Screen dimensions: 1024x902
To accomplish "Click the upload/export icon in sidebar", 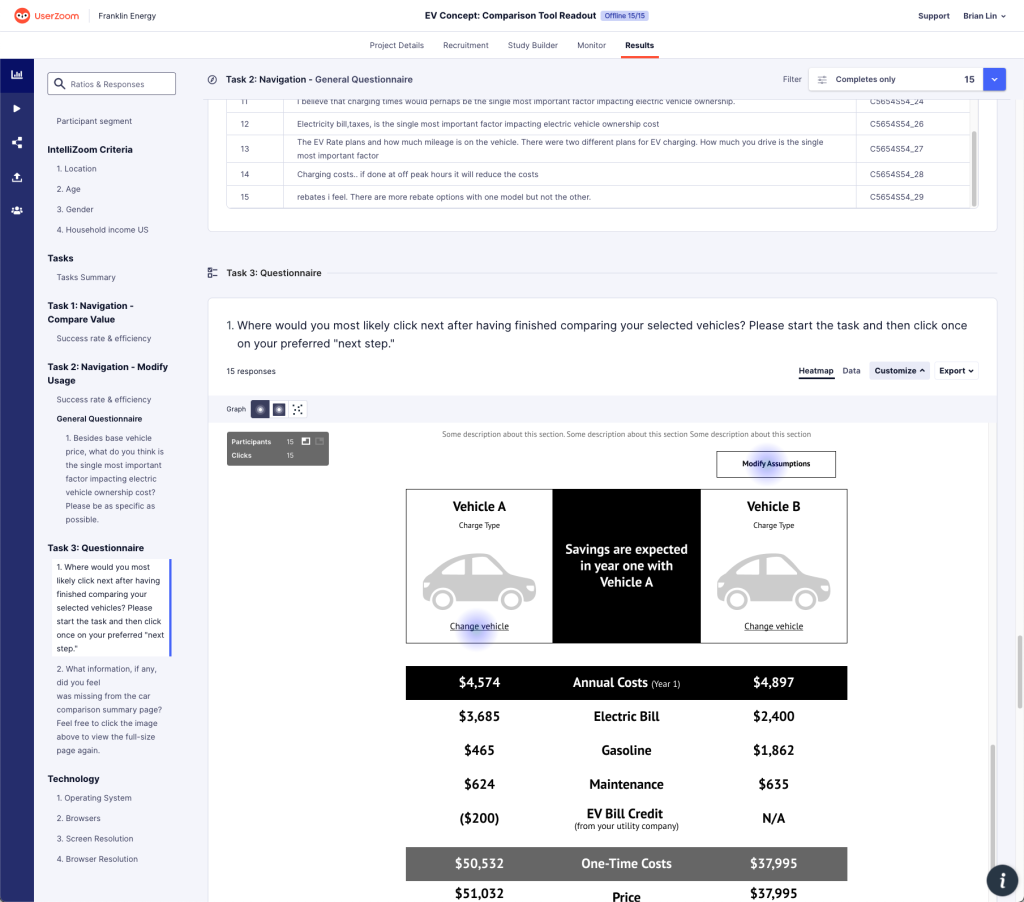I will click(x=17, y=177).
